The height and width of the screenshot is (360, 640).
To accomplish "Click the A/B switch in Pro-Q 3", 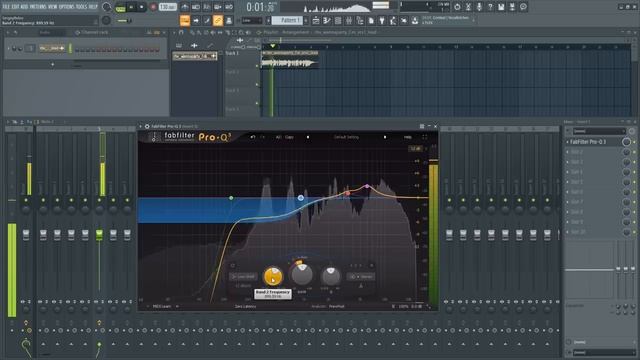I will pos(278,137).
